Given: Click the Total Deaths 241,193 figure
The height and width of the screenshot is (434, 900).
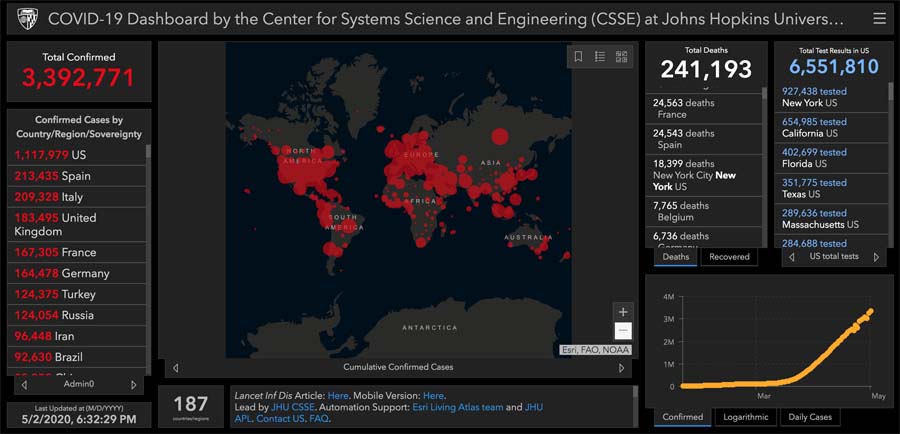Looking at the screenshot, I should (x=706, y=69).
